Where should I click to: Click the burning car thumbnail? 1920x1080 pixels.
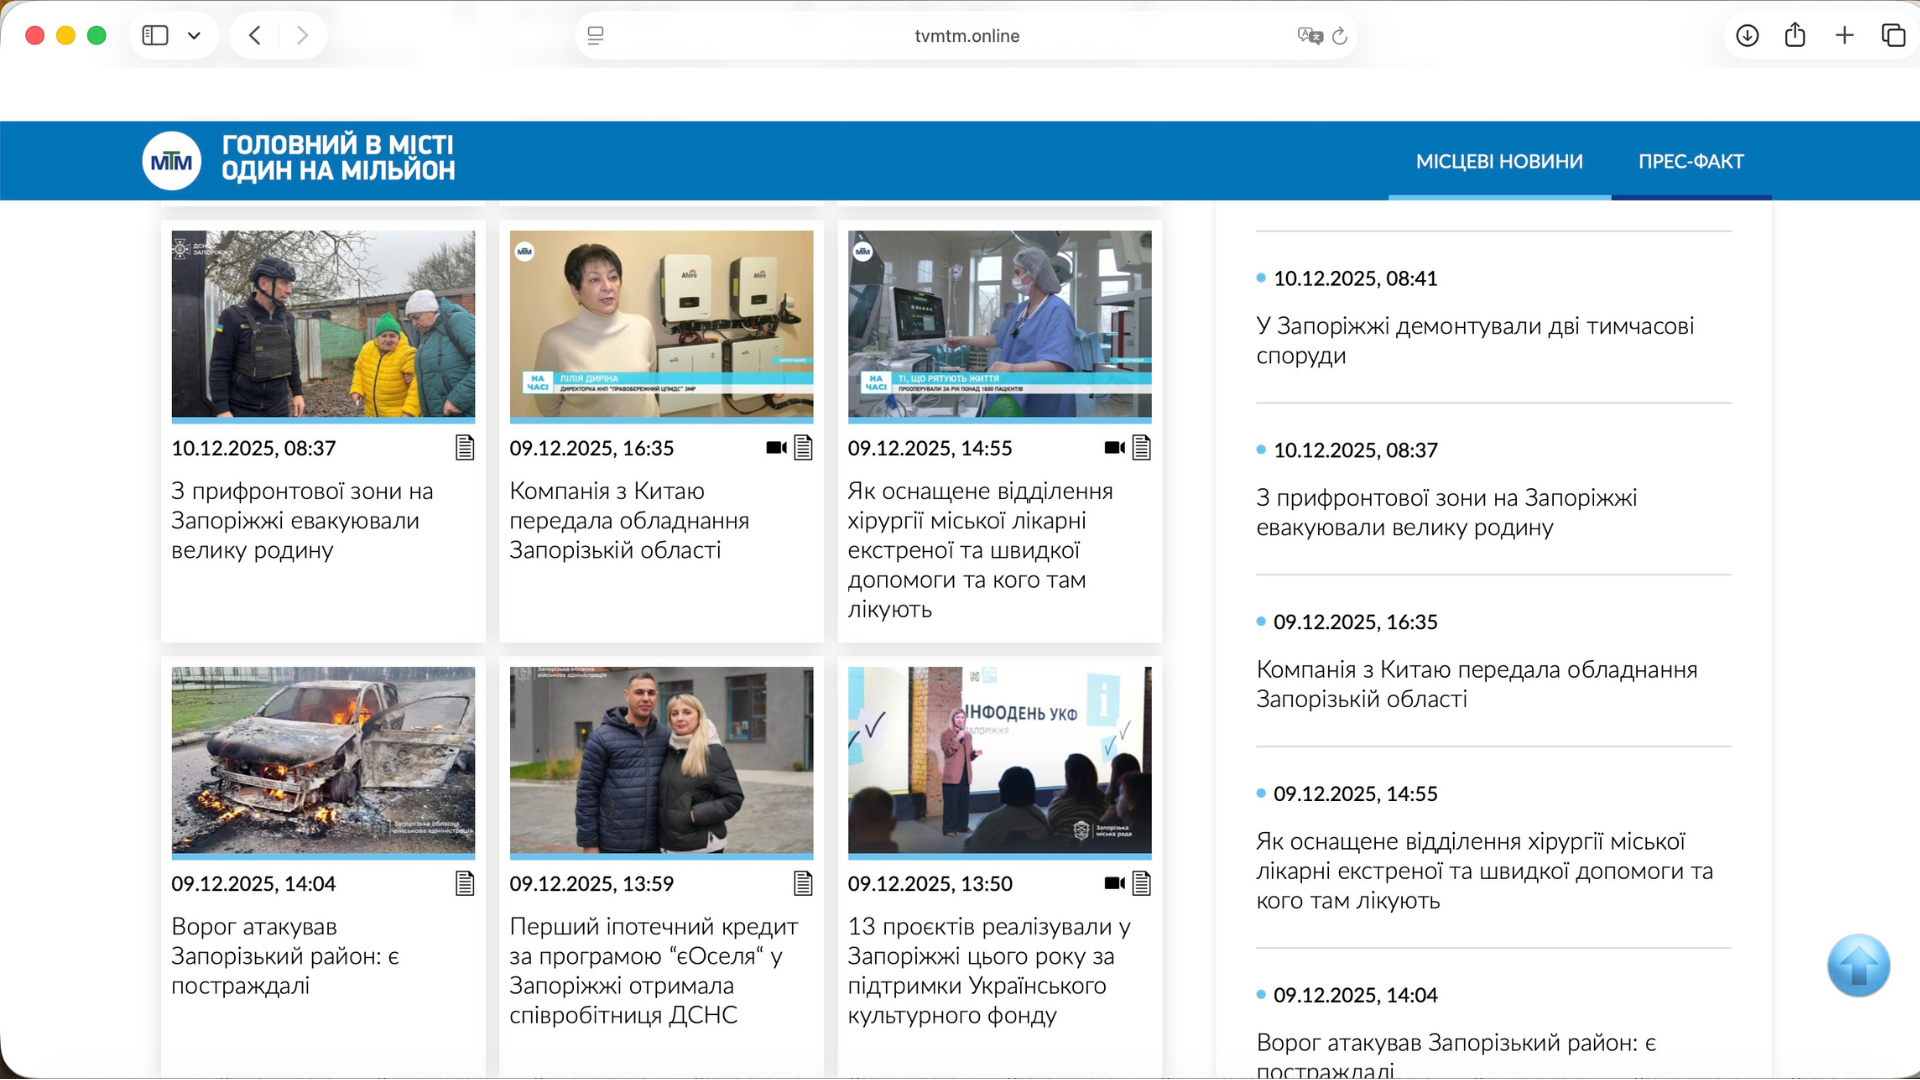(322, 761)
